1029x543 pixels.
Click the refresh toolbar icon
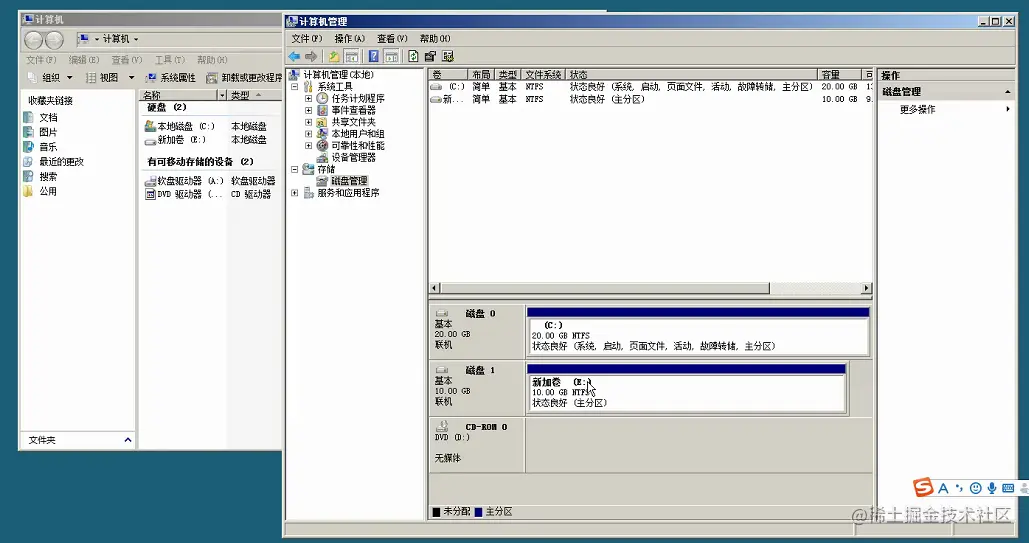[x=413, y=56]
